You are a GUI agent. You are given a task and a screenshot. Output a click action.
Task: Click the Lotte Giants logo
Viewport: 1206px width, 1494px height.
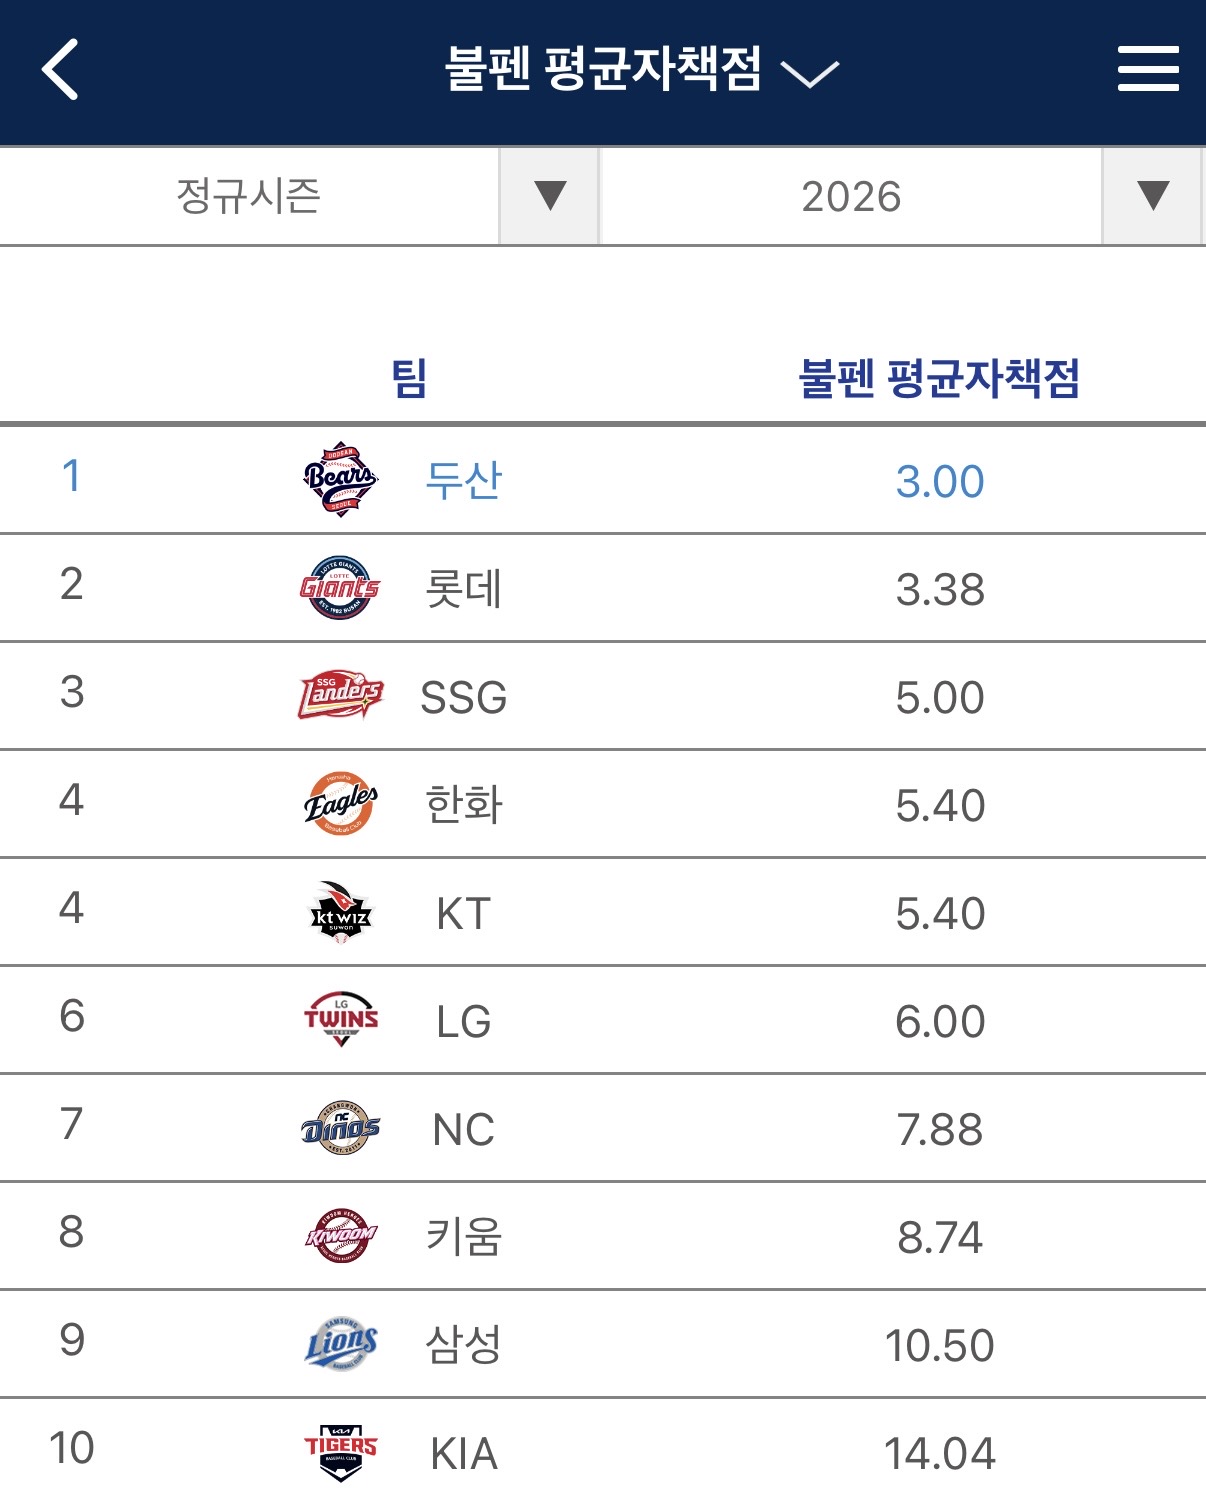tap(340, 588)
